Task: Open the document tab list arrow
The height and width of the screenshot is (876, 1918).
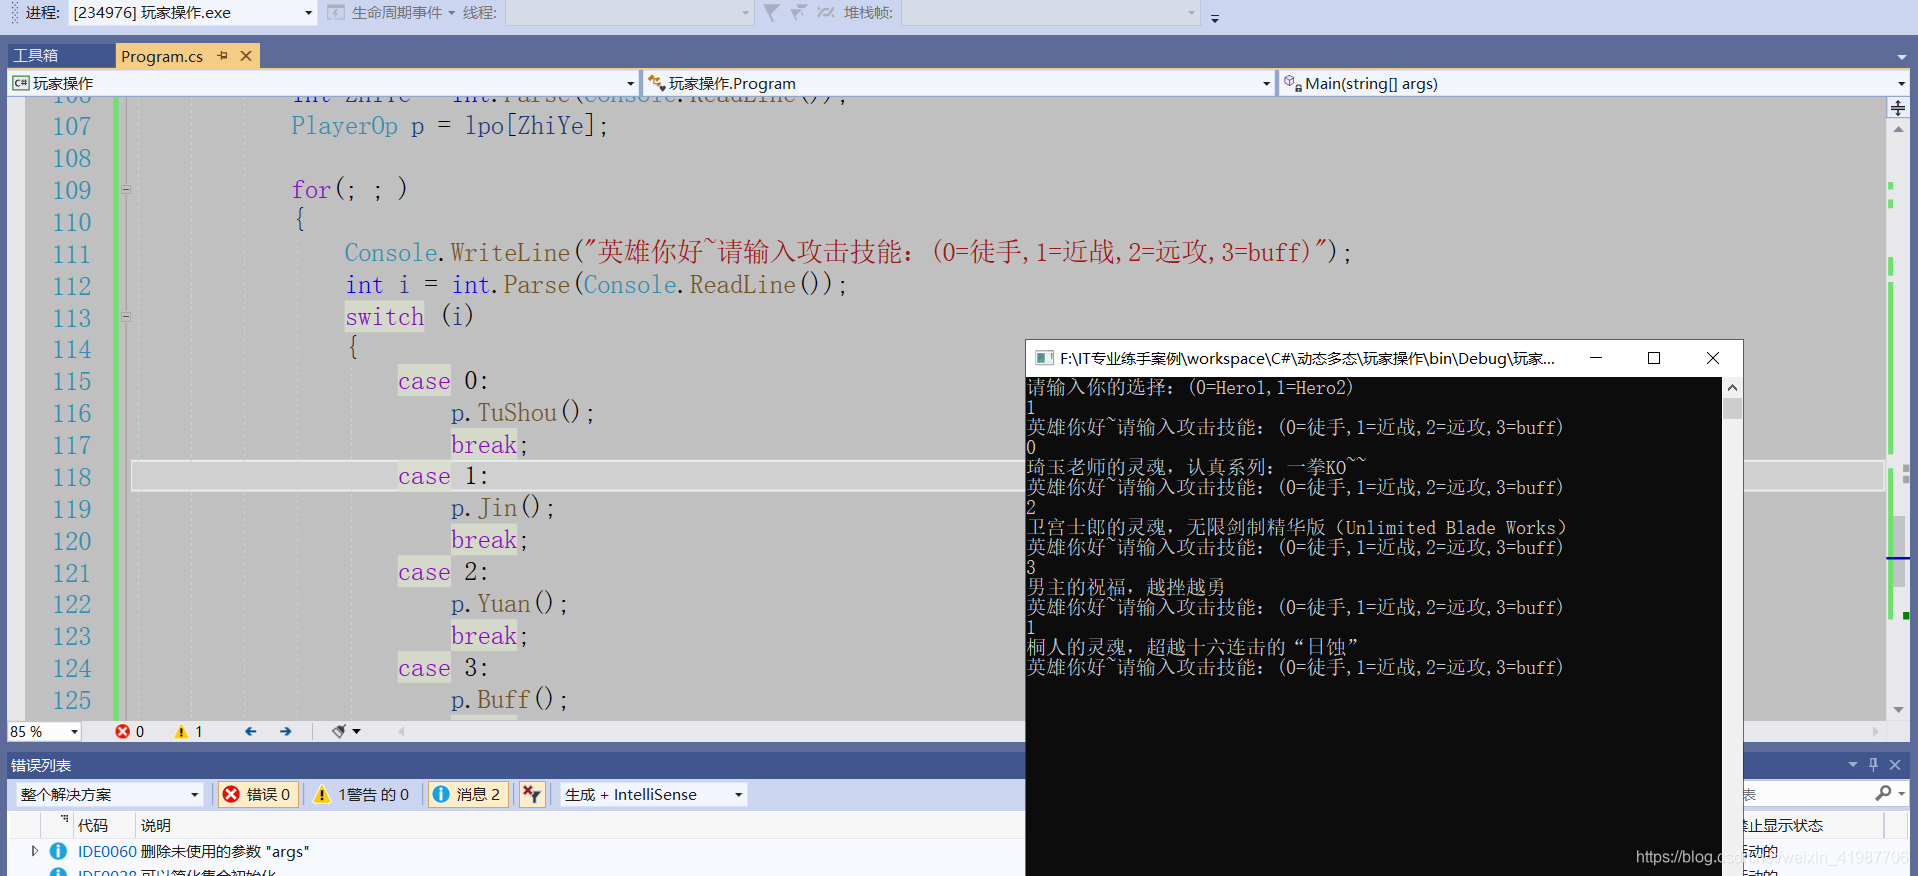Action: point(1901,57)
